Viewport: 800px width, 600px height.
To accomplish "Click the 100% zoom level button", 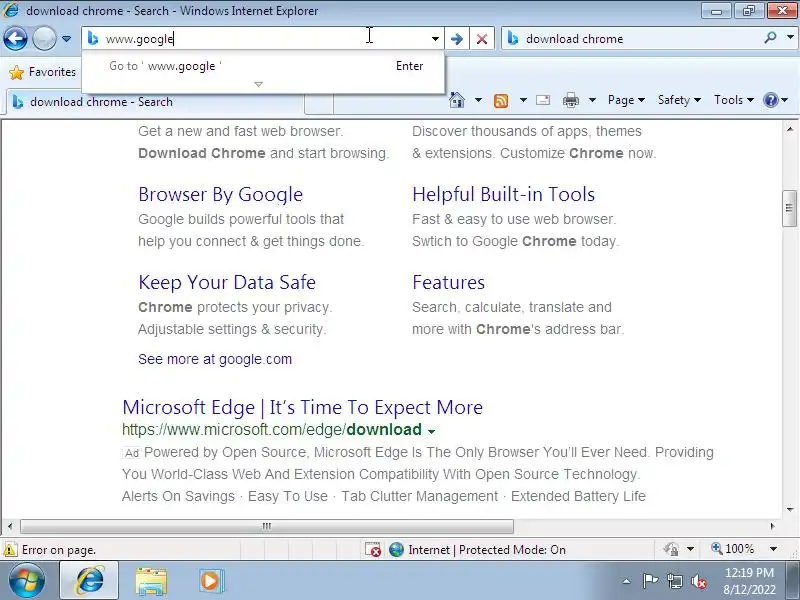I will coord(733,549).
